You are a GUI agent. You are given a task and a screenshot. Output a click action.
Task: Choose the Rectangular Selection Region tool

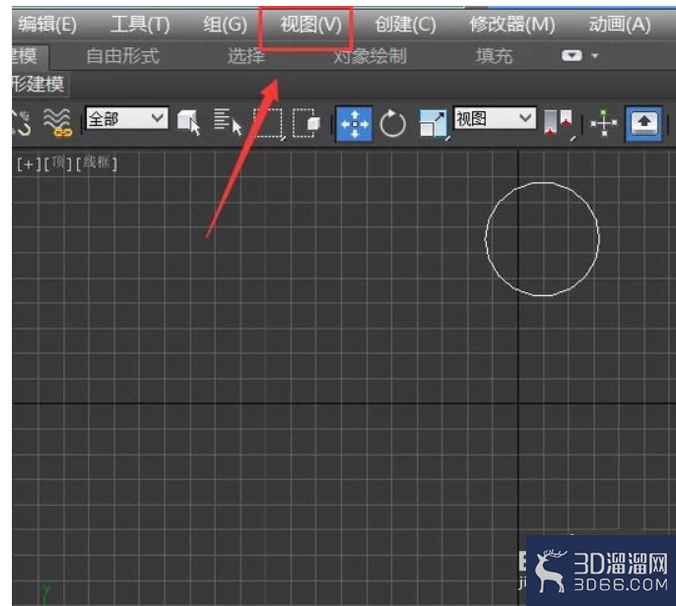point(269,123)
